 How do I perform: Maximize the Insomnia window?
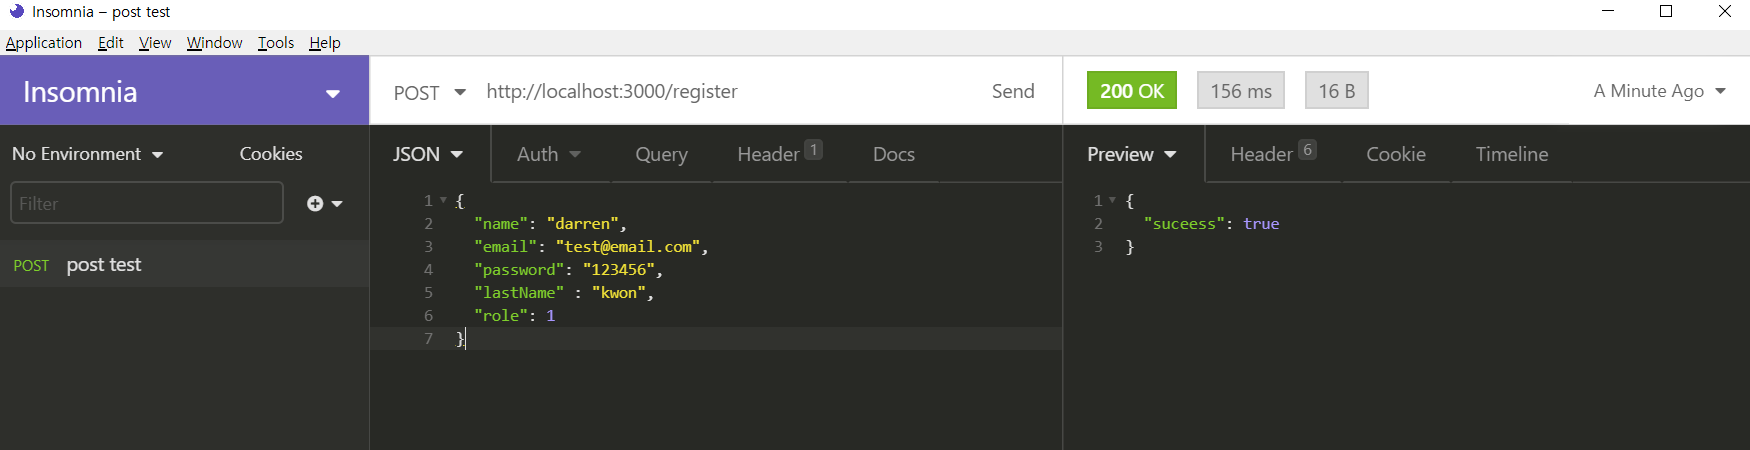tap(1666, 11)
